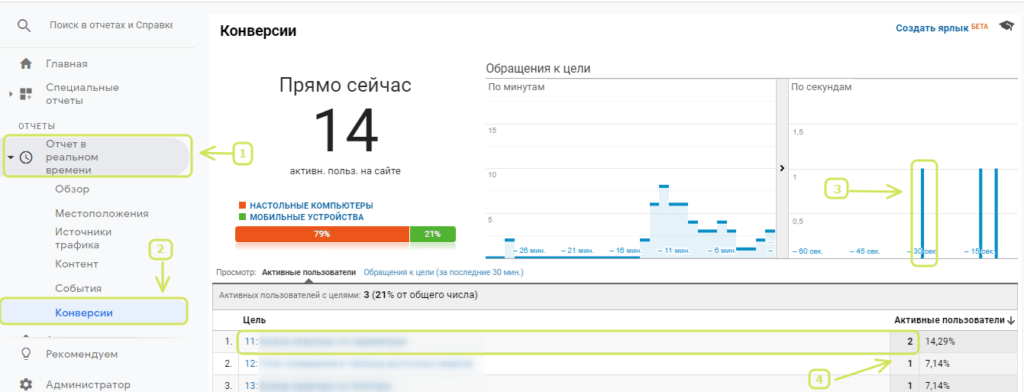
Task: Collapse the Отчет в реальном времени arrow
Action: (10, 157)
